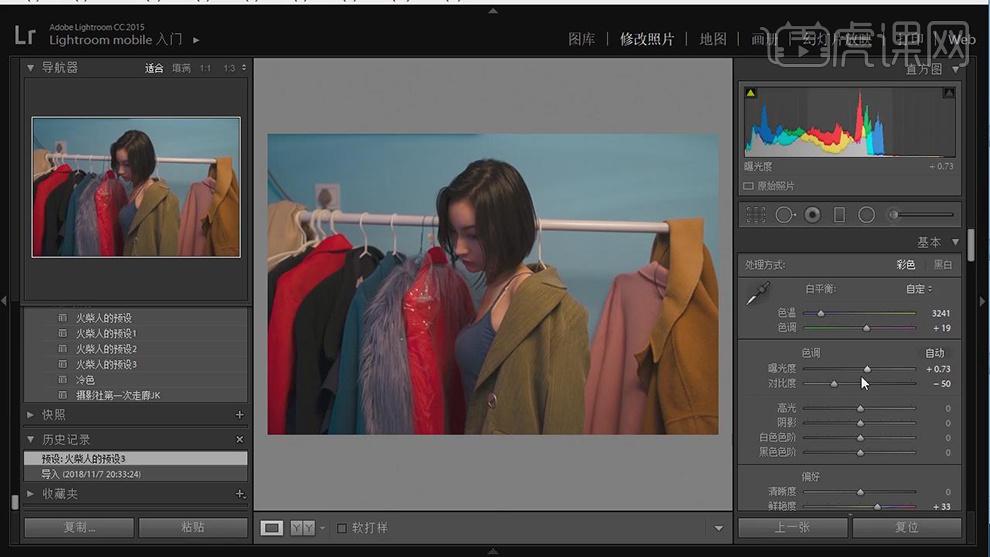Screen dimensions: 990x557
Task: Switch to Loupe view mode icon
Action: pos(271,527)
